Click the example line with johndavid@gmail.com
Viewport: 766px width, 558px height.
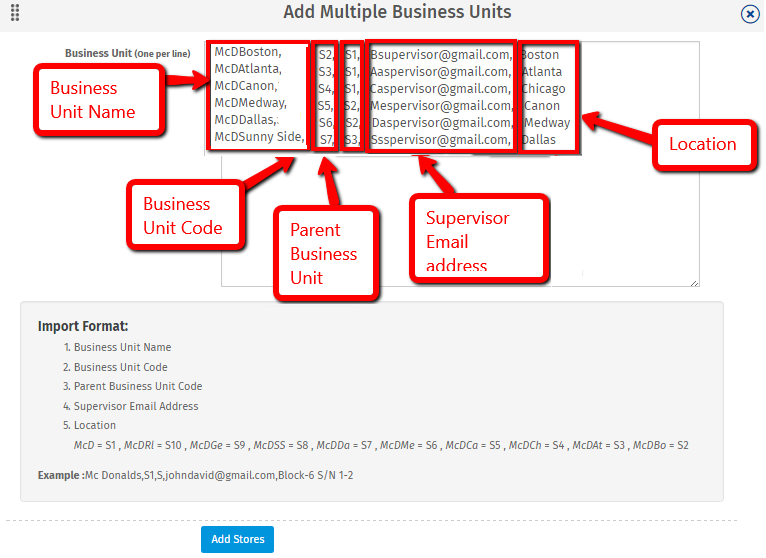point(195,475)
